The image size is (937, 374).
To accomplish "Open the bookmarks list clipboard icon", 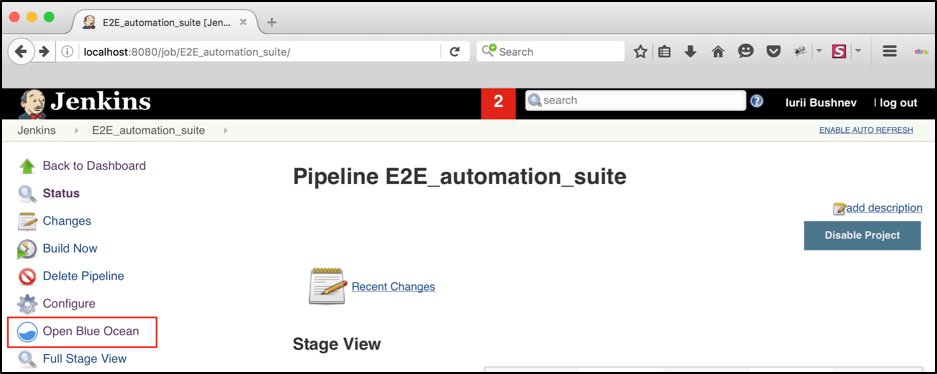I will pos(664,52).
